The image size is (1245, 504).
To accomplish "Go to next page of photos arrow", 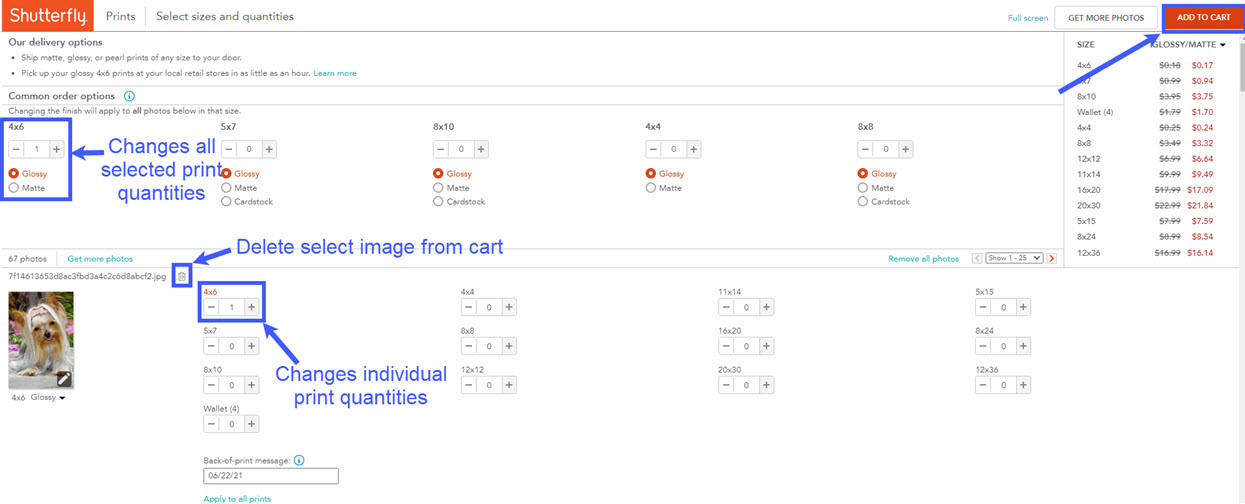I will click(x=1051, y=258).
